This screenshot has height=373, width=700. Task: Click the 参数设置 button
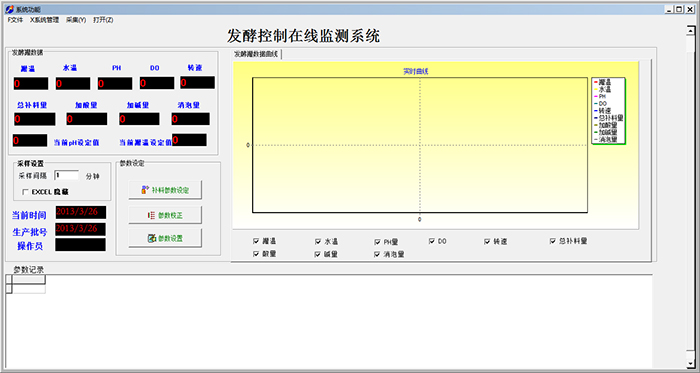165,238
